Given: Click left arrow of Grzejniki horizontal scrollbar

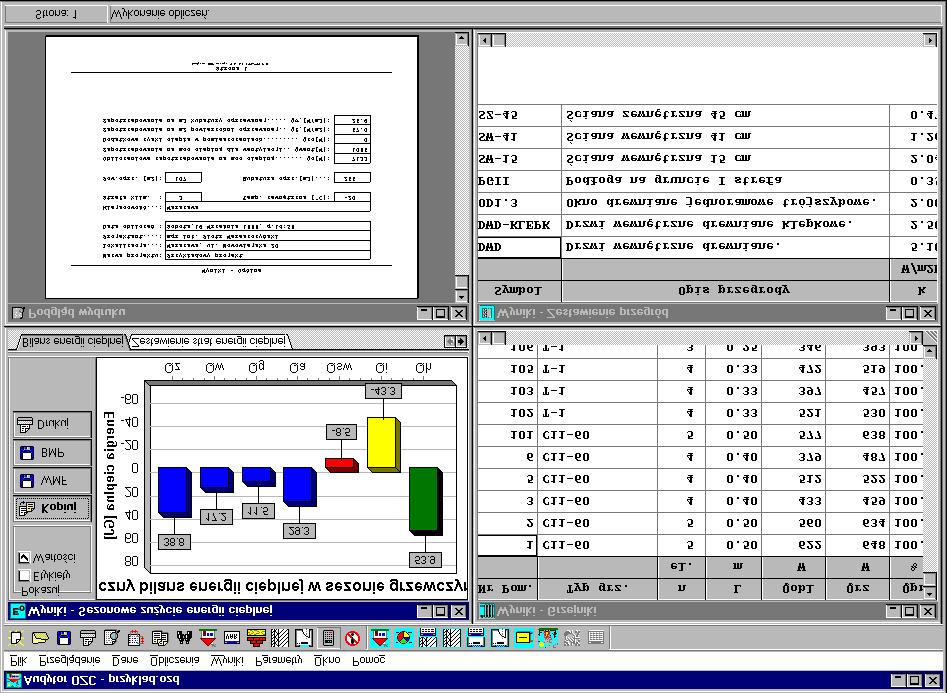Looking at the screenshot, I should (484, 338).
